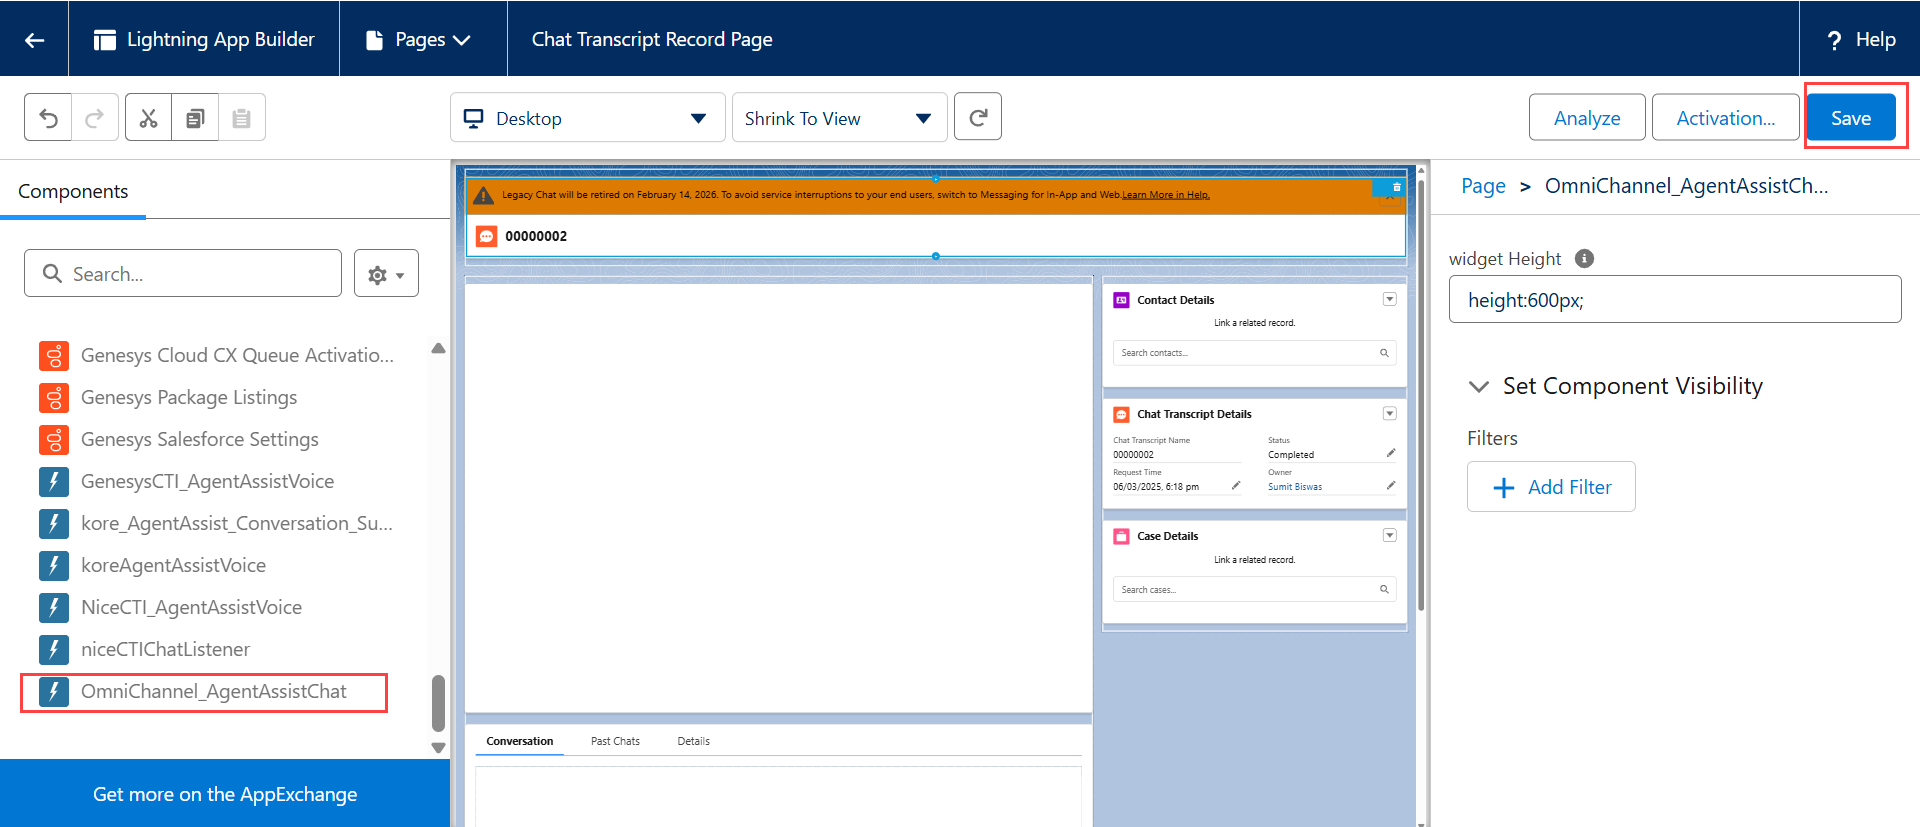
Task: Focus the component Search field
Action: pos(183,273)
